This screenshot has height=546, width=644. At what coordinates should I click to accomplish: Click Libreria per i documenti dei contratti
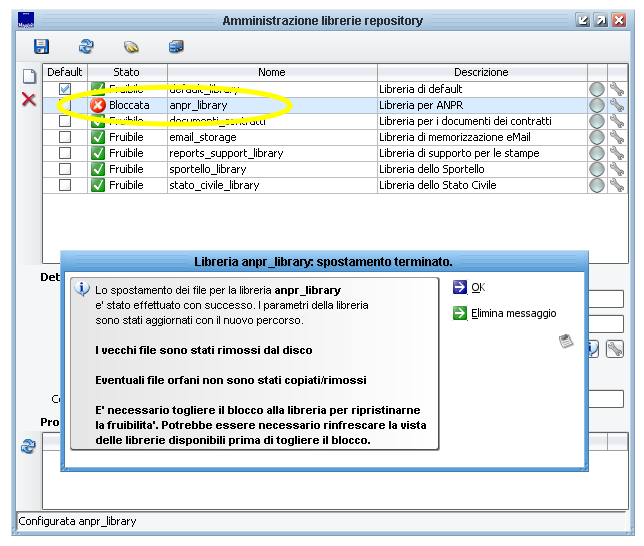coord(465,121)
